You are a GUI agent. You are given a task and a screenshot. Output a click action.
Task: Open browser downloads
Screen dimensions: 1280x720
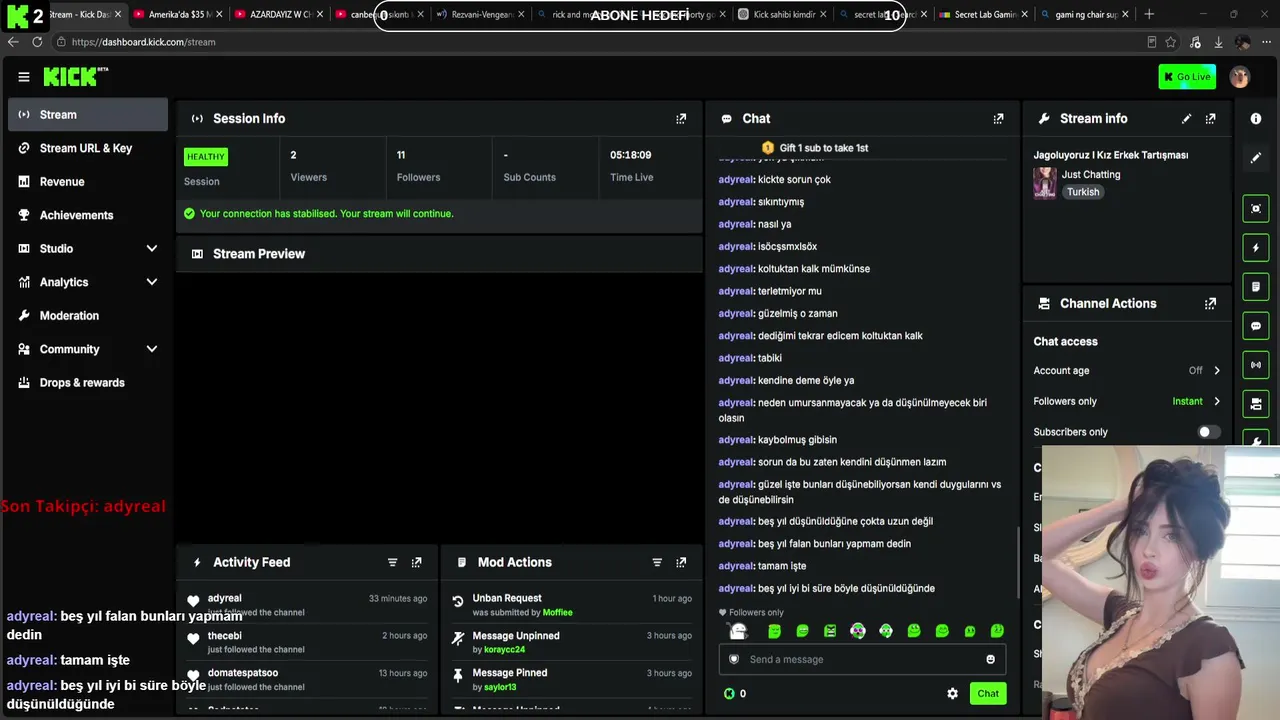pos(1218,42)
